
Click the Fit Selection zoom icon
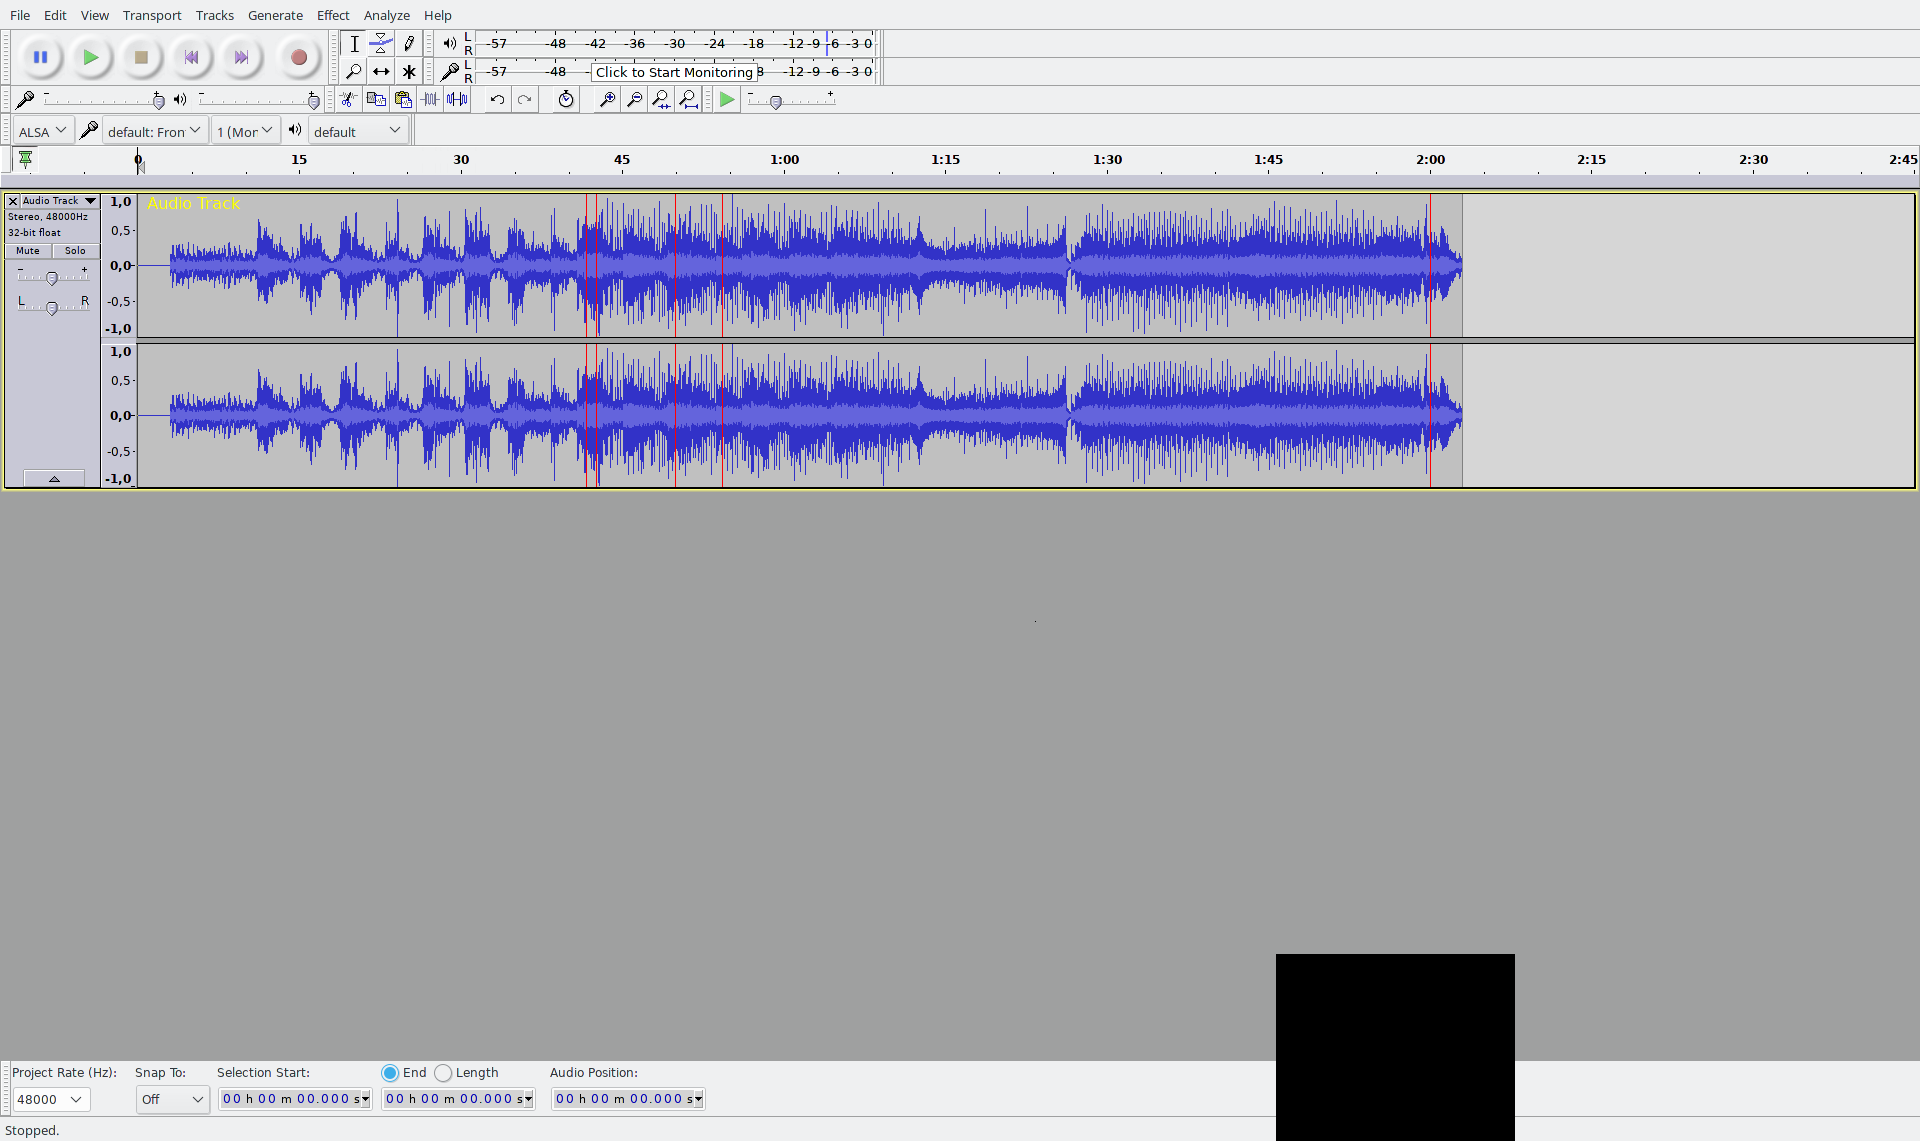[x=661, y=99]
